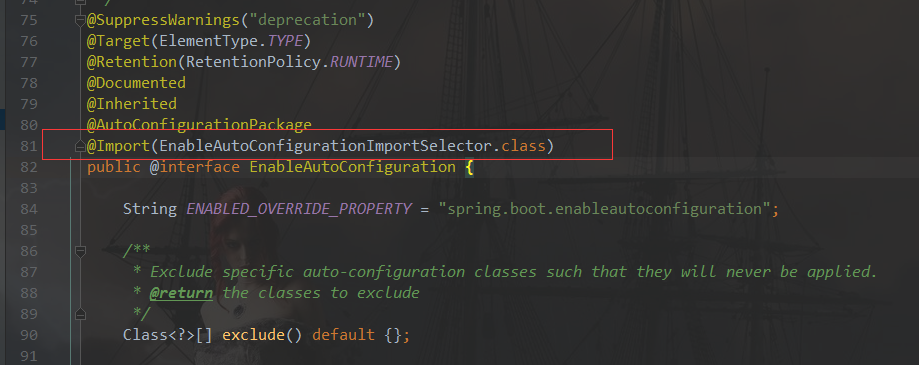This screenshot has height=365, width=919.
Task: Click the ENABLED_OVERRIDE_PROPERTY constant
Action: click(299, 209)
